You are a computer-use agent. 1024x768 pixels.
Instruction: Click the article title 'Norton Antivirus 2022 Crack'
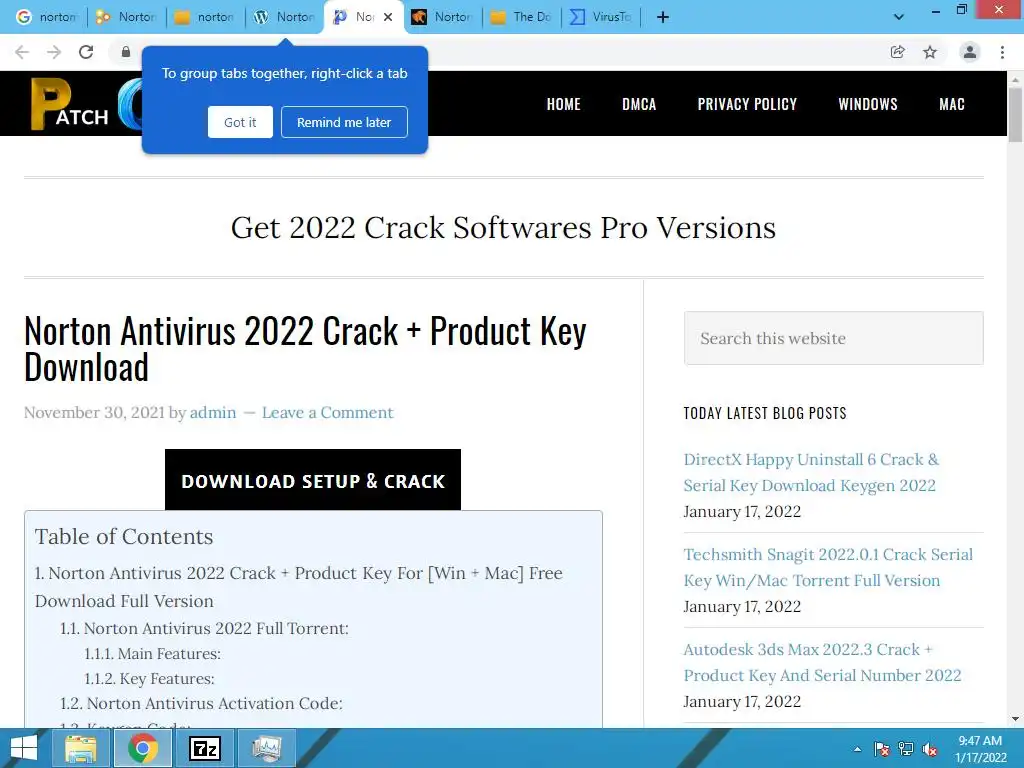pyautogui.click(x=305, y=349)
